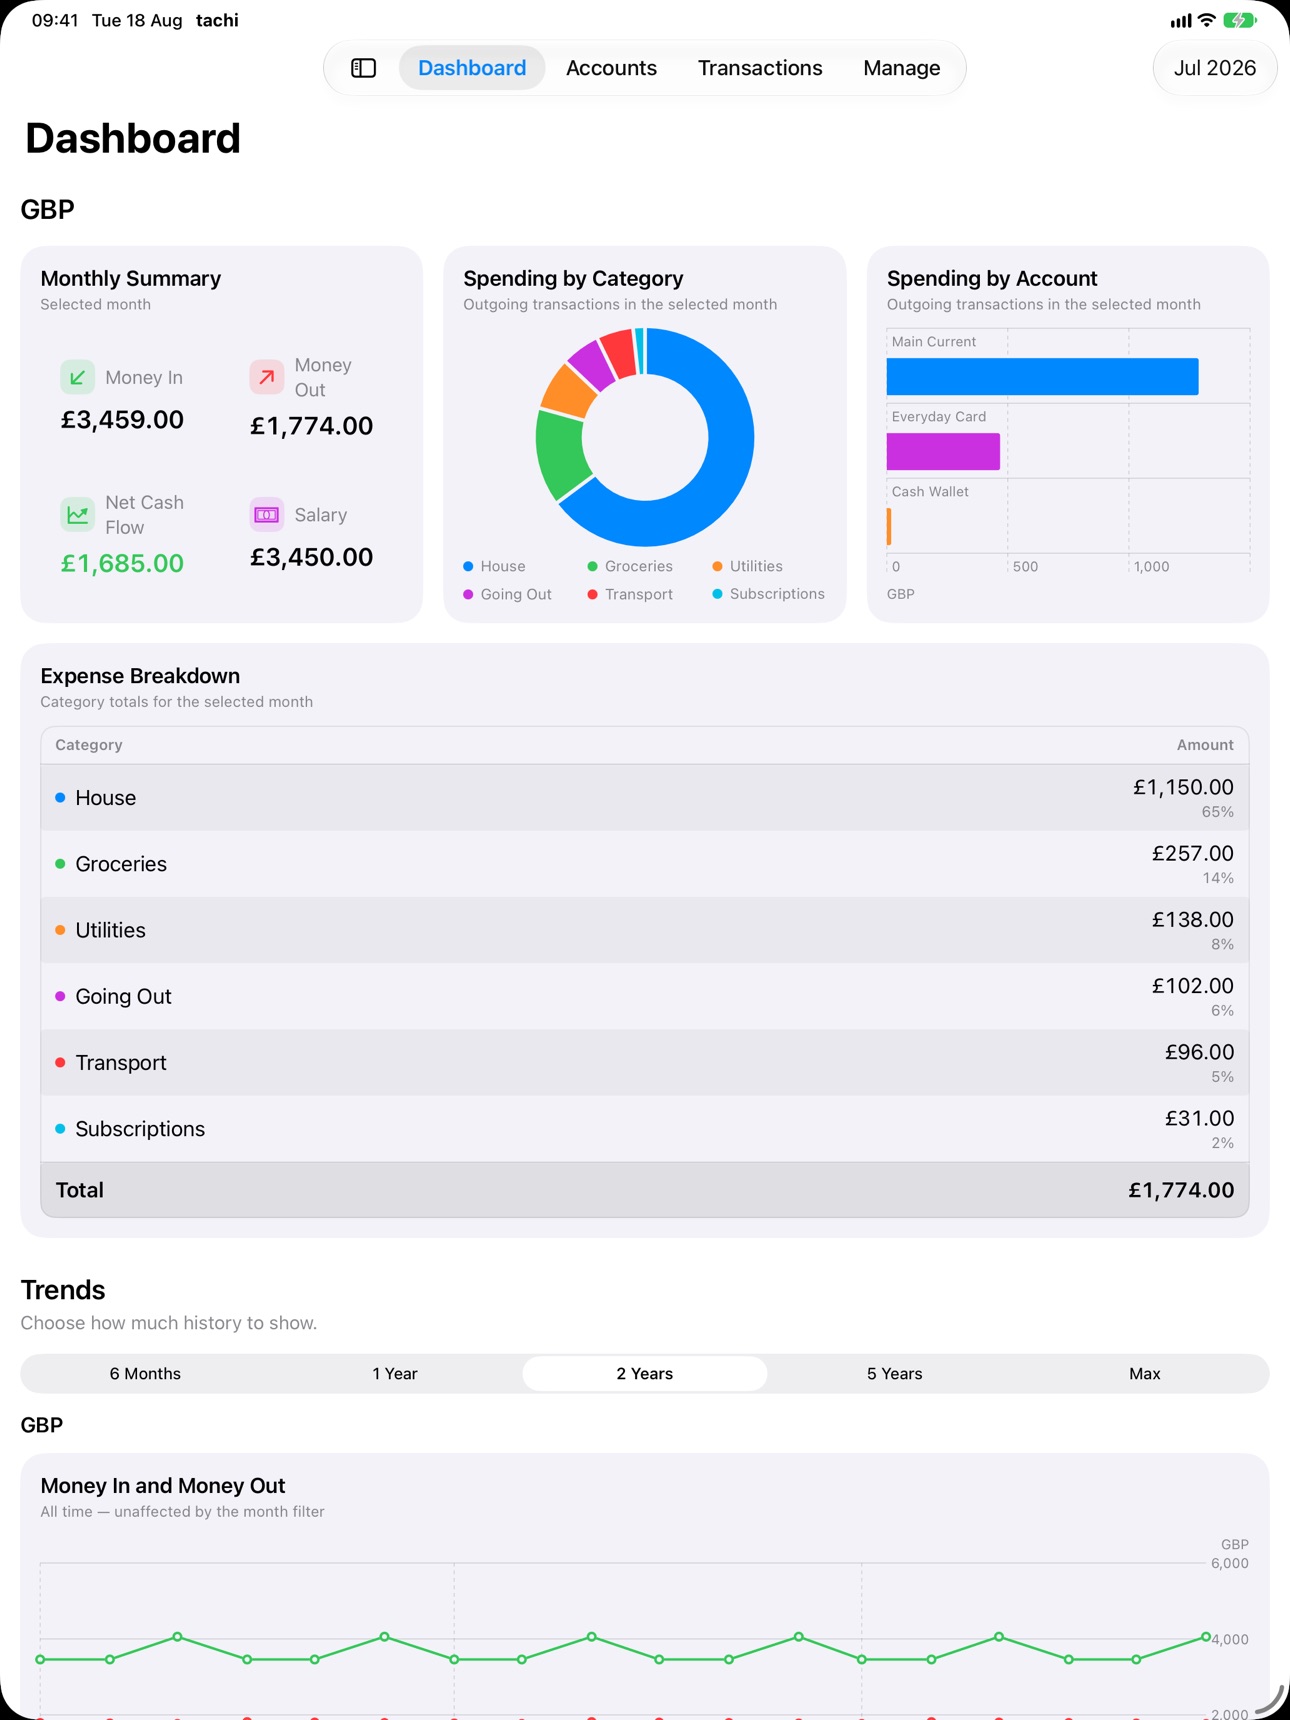Click the Main Current blue bar
1290x1720 pixels.
(x=1042, y=376)
